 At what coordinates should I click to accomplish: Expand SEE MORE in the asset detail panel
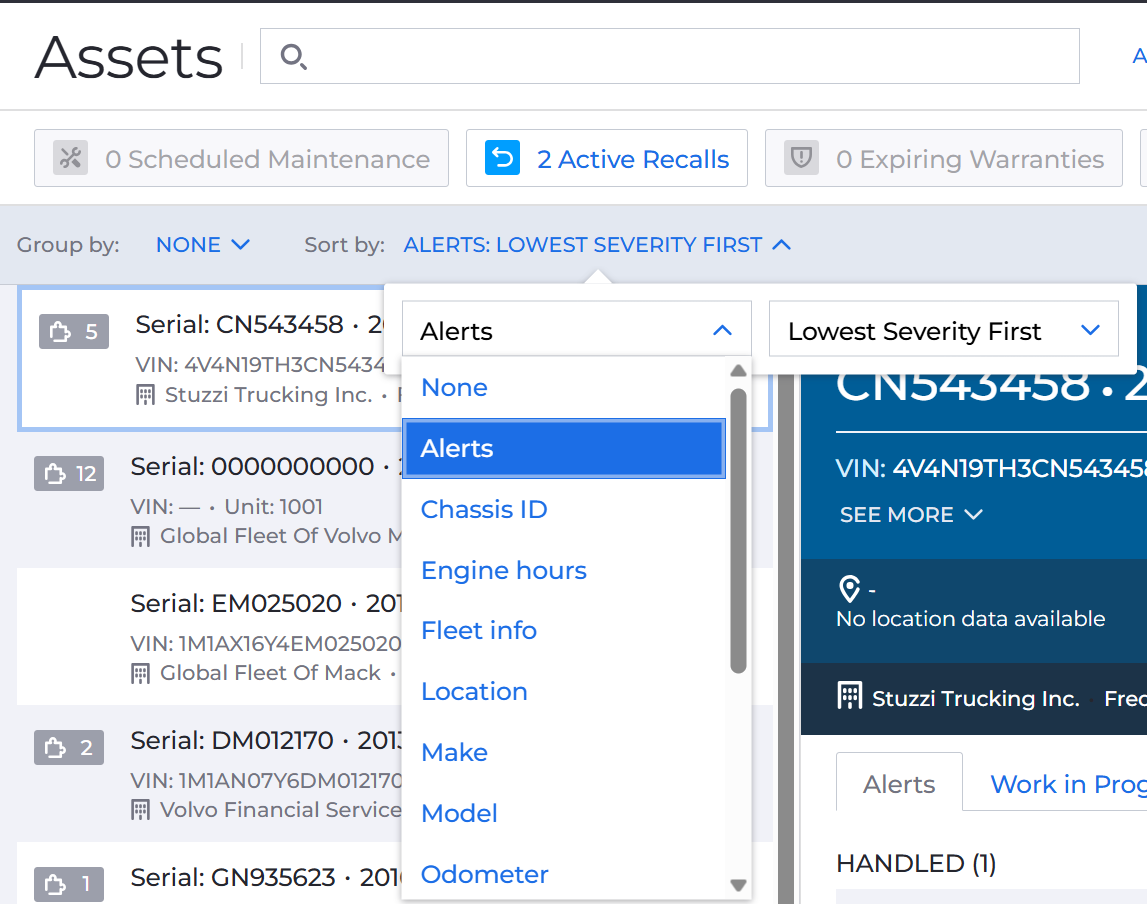[x=911, y=515]
